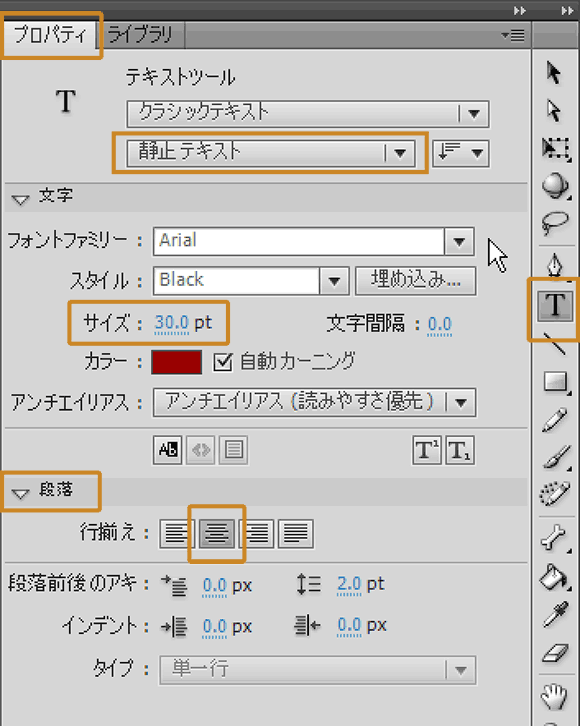Toggle superscript formatting
The height and width of the screenshot is (726, 580).
426,450
